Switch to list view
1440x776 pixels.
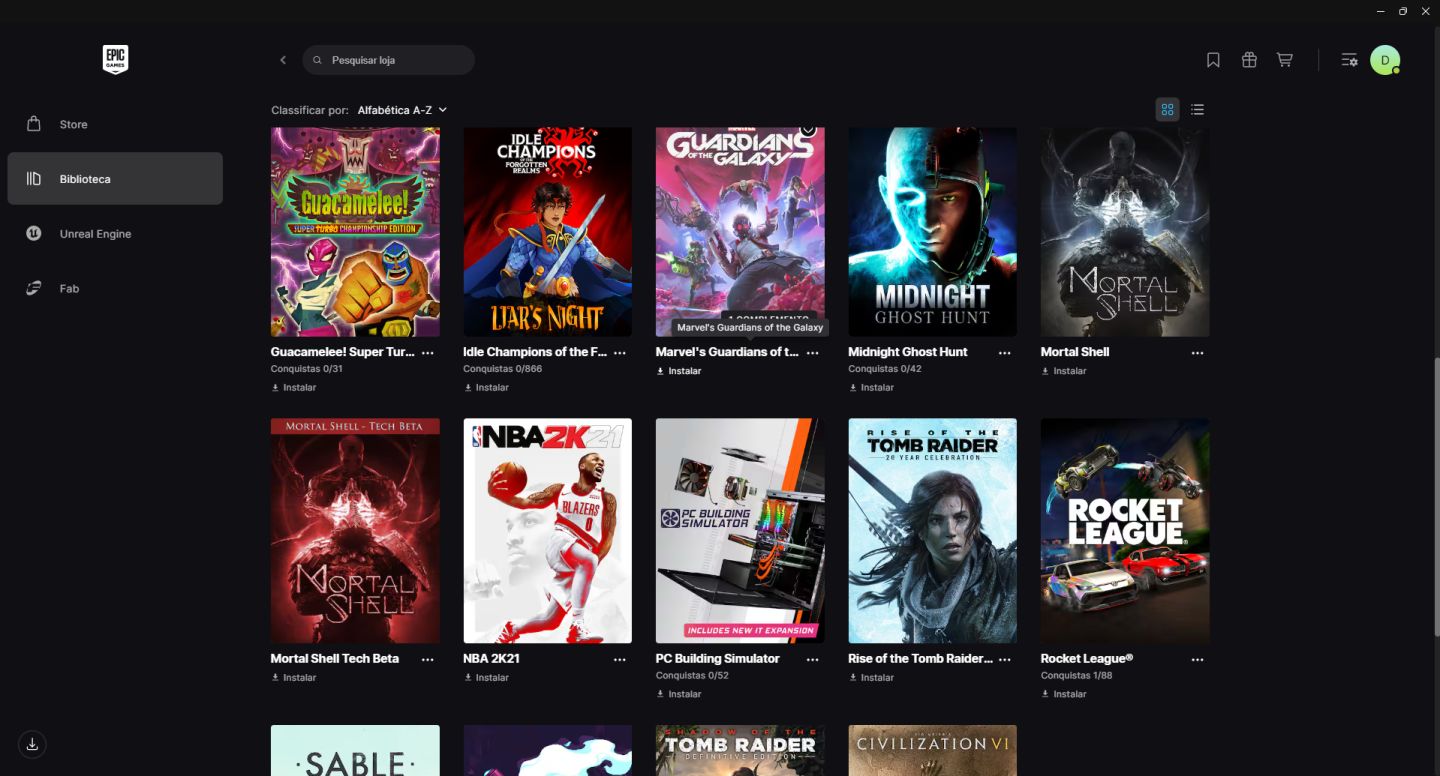click(x=1197, y=109)
